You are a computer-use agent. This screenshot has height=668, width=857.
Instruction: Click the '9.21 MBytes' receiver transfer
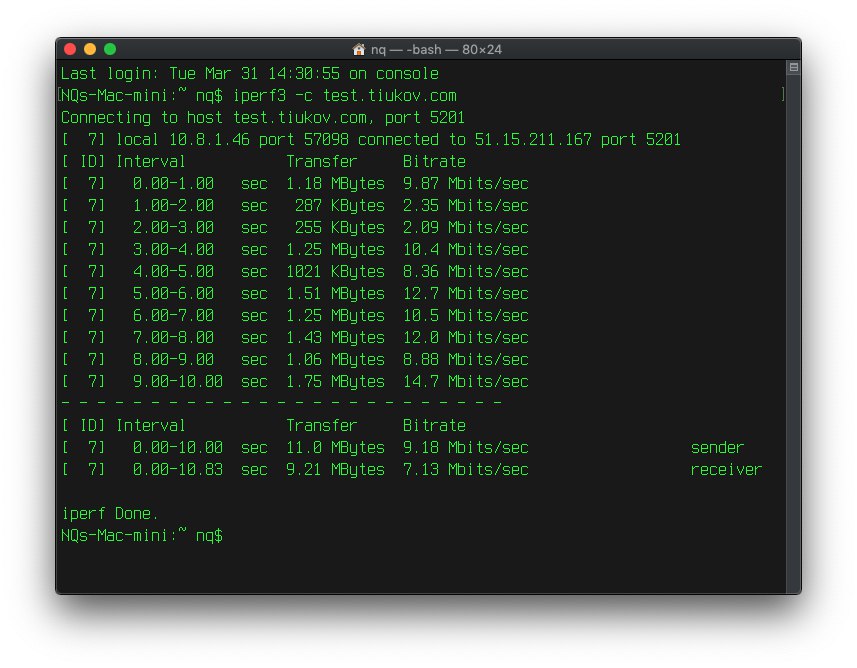(x=336, y=470)
